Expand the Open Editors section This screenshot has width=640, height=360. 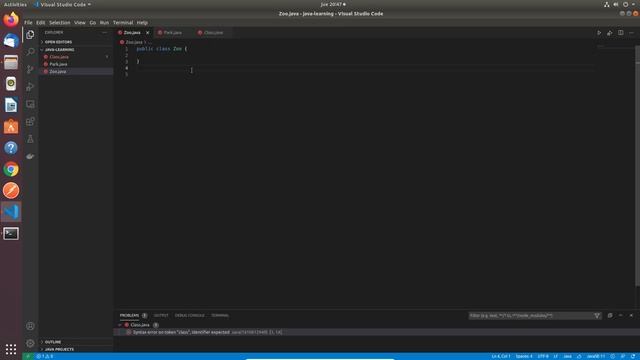[x=58, y=42]
